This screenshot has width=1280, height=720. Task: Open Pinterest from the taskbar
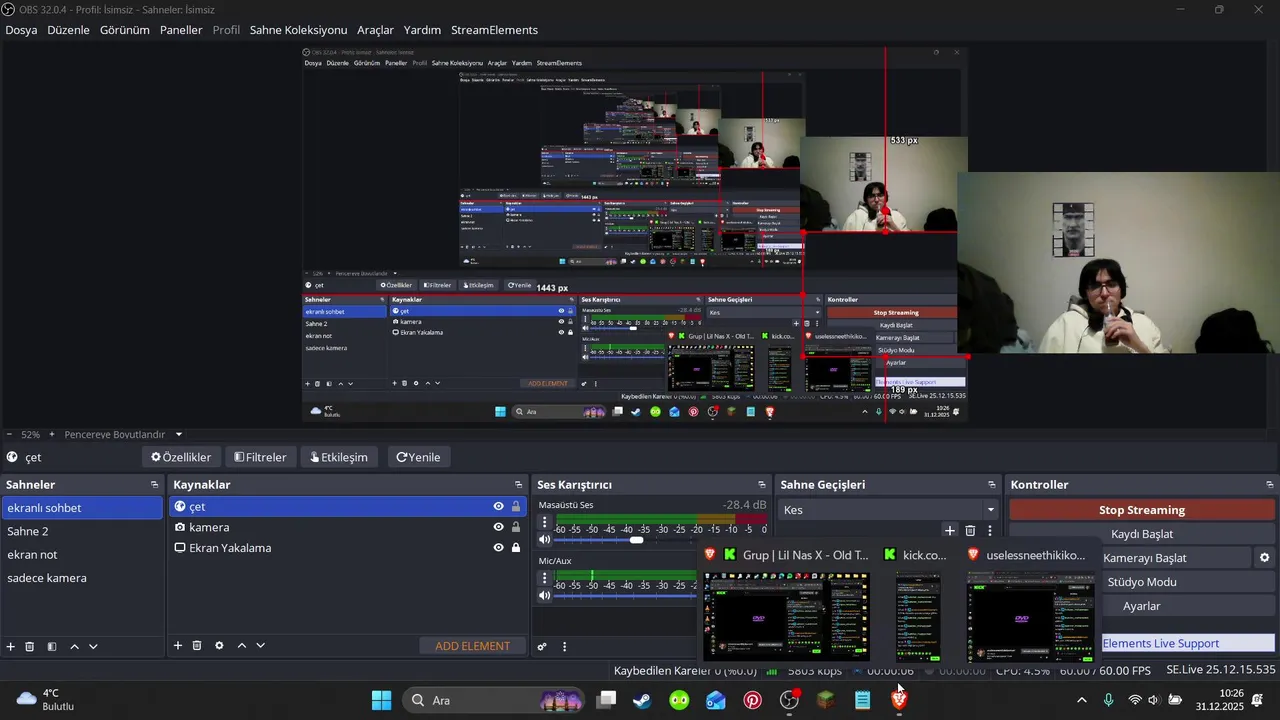(753, 700)
